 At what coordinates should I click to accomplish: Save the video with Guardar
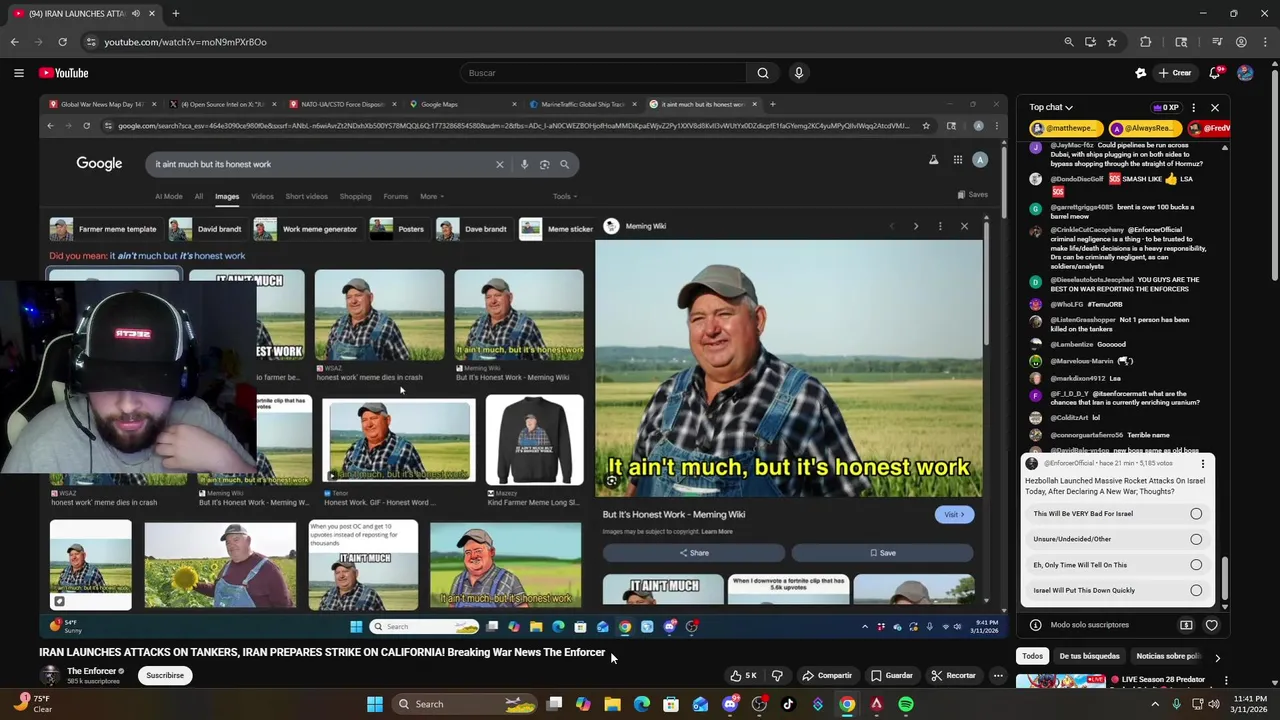(892, 675)
